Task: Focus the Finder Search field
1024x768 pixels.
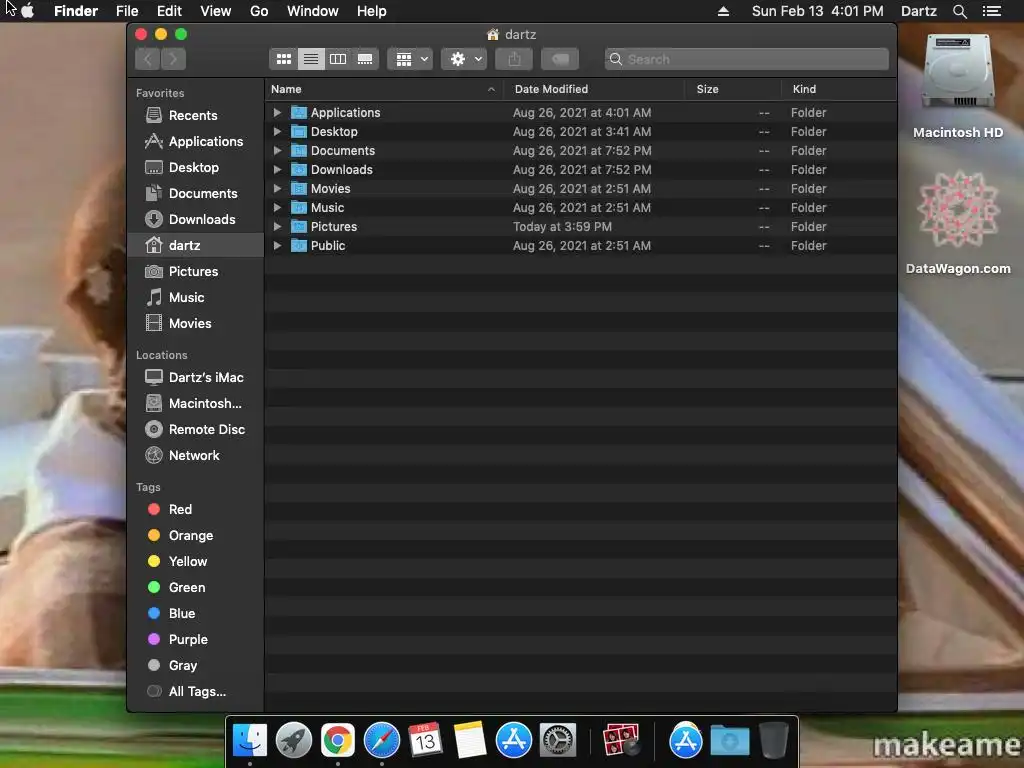Action: click(746, 59)
